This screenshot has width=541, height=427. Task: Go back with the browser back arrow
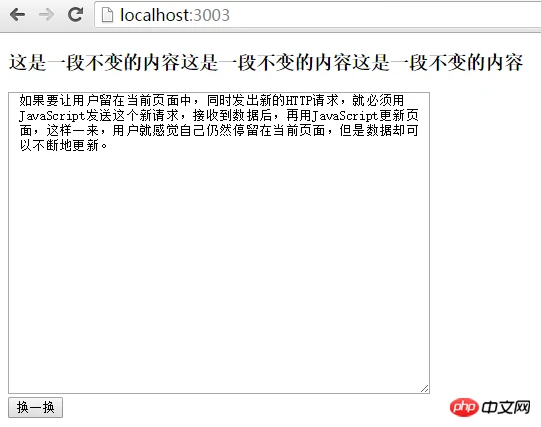coord(17,15)
